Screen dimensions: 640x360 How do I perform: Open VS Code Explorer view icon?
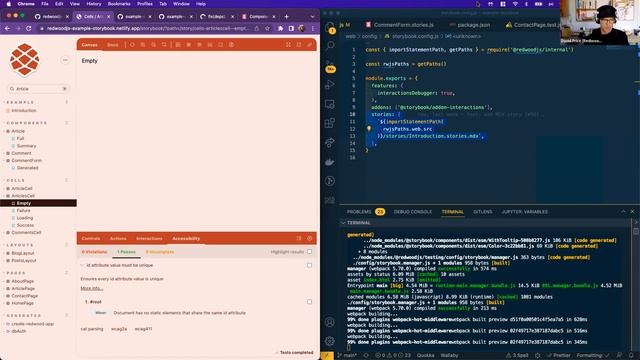pyautogui.click(x=330, y=27)
